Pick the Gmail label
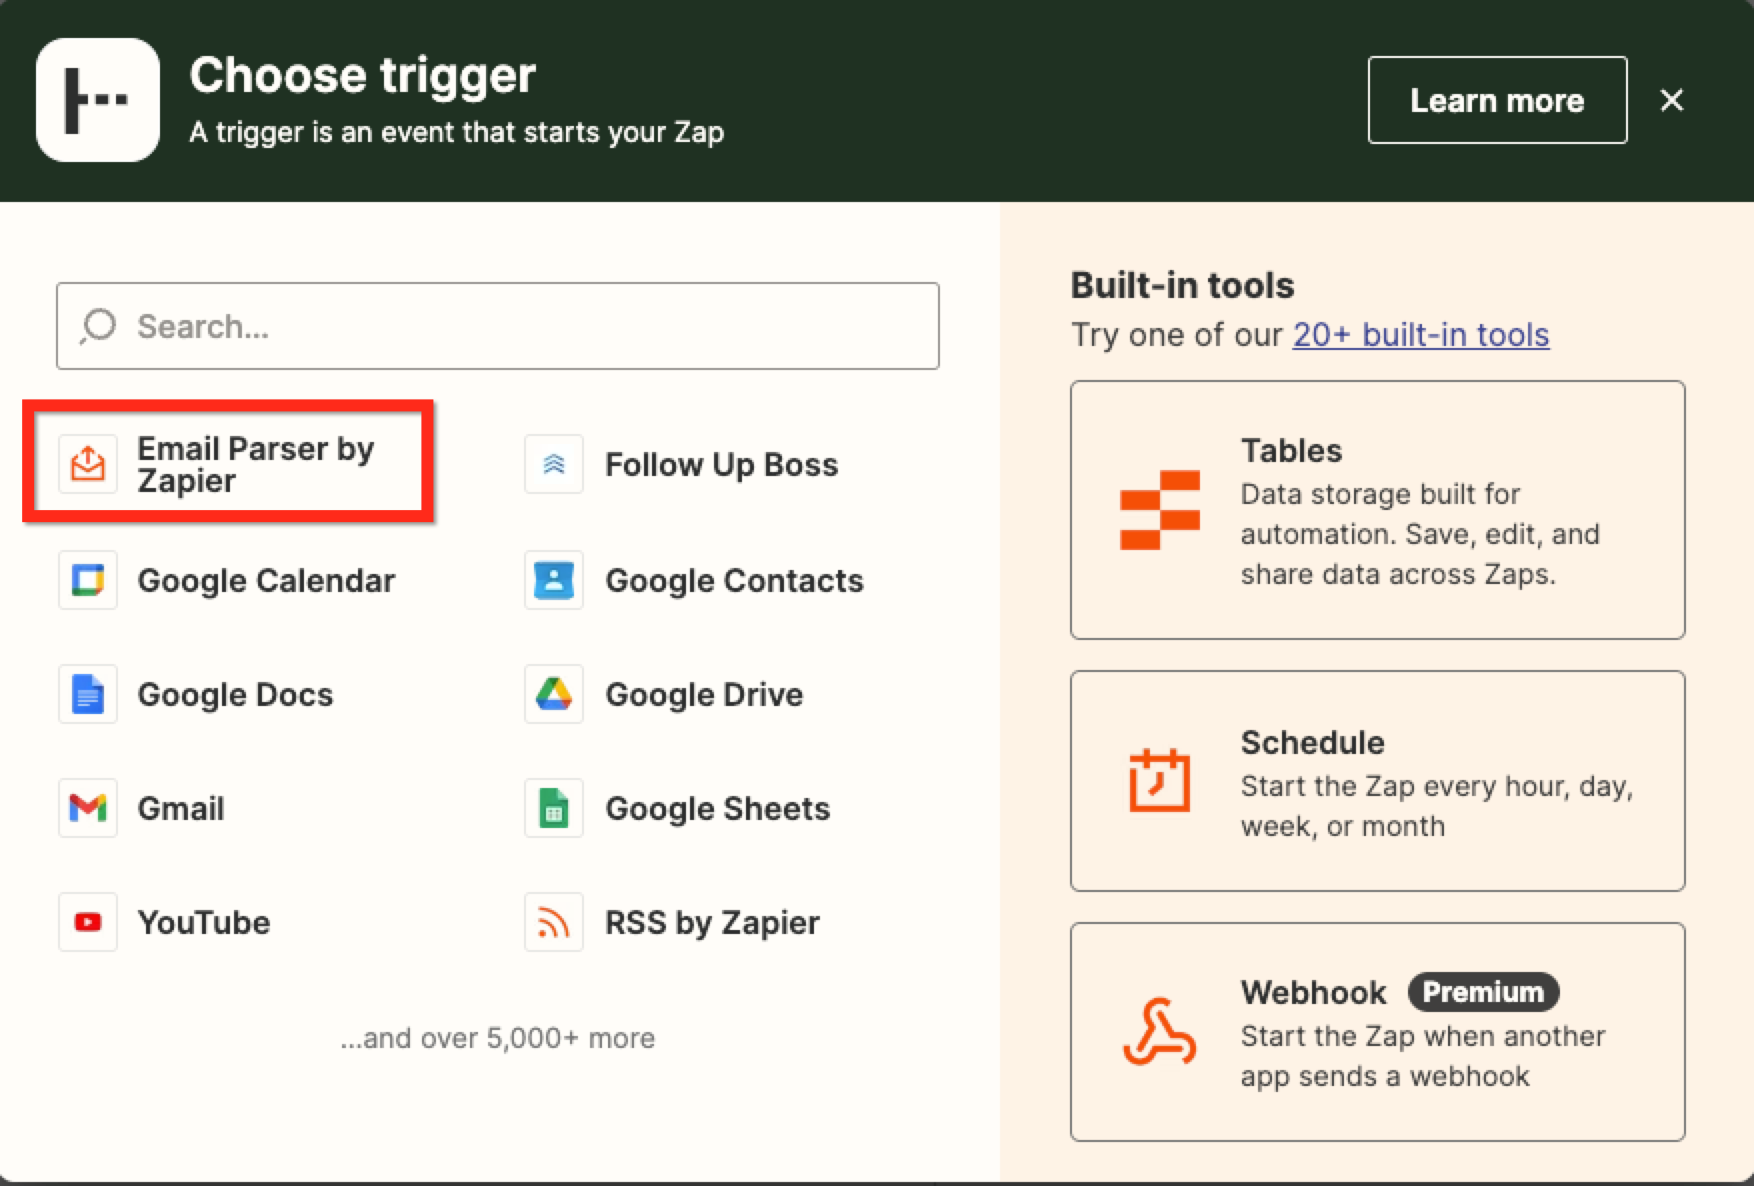The image size is (1754, 1186). pos(181,808)
